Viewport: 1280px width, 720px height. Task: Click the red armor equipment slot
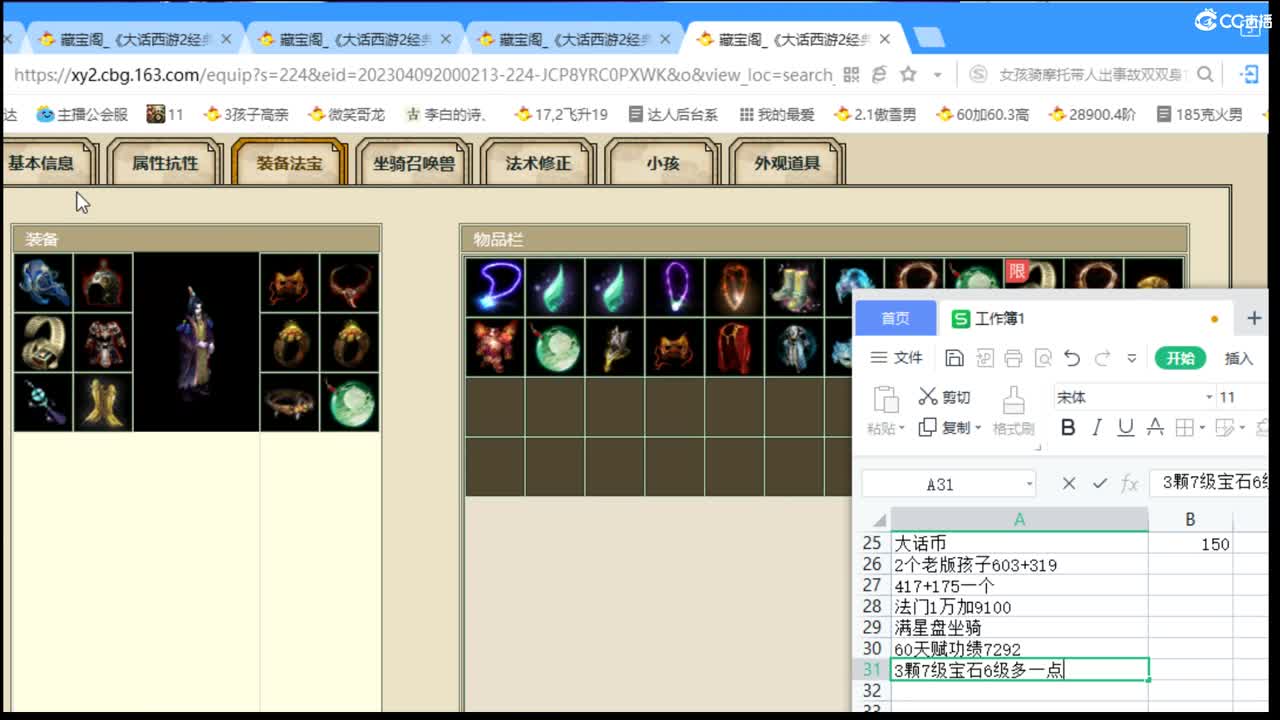103,343
